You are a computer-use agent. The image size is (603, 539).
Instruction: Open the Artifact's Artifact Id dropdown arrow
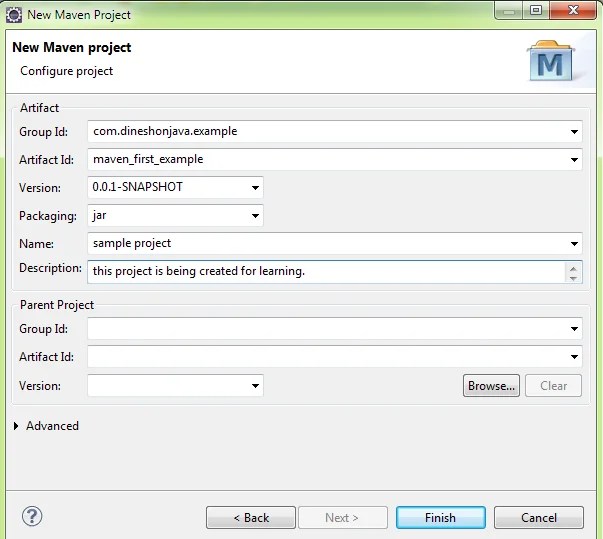tap(574, 160)
